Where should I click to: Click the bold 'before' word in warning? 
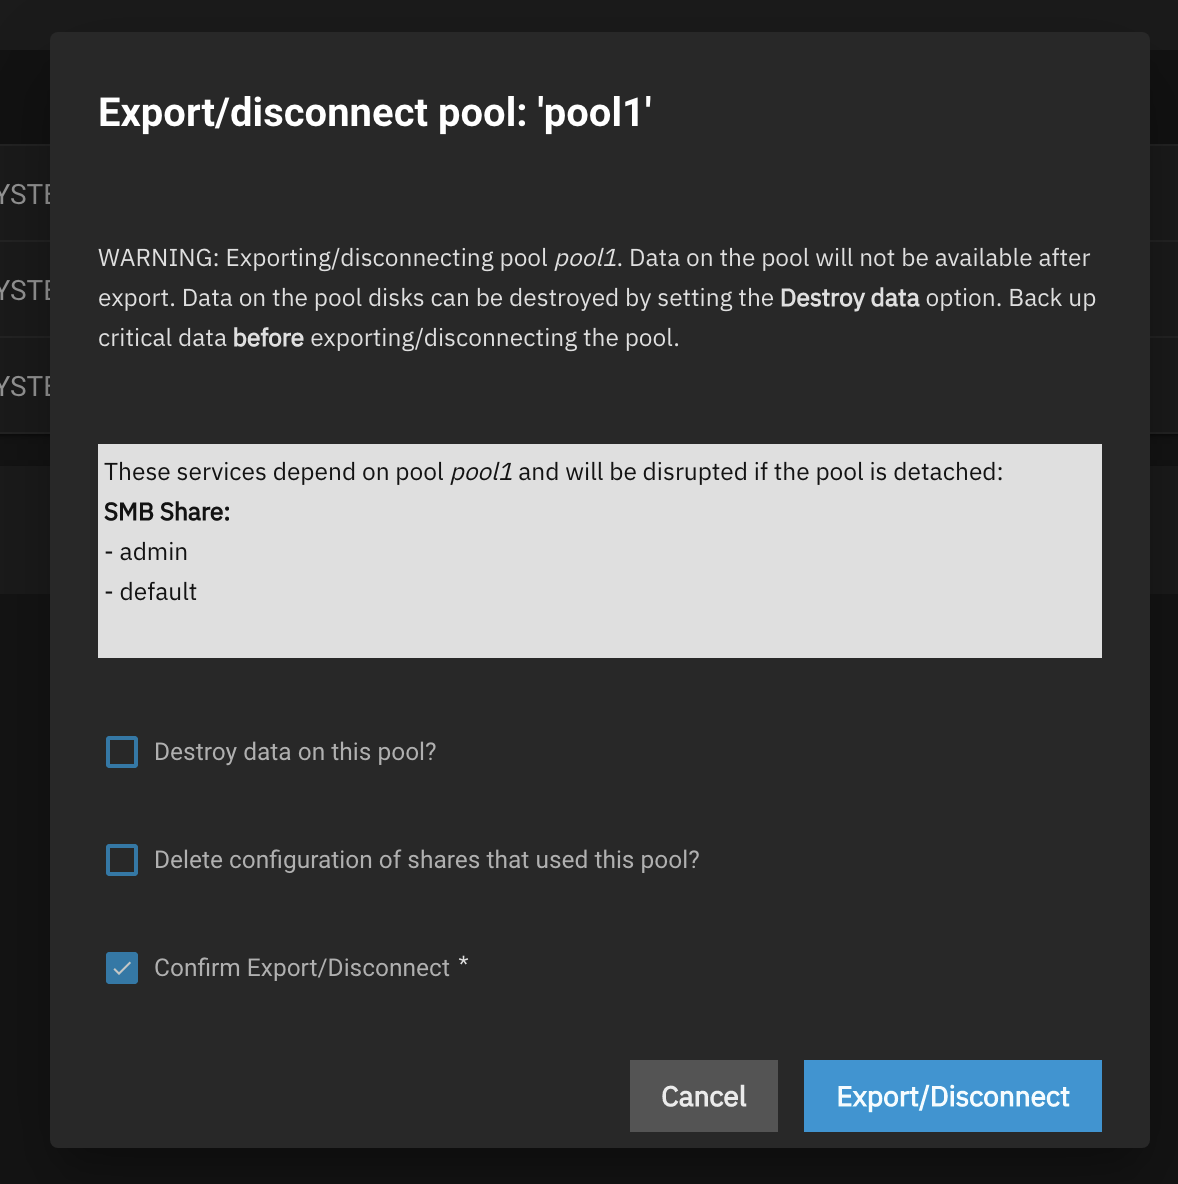click(268, 338)
